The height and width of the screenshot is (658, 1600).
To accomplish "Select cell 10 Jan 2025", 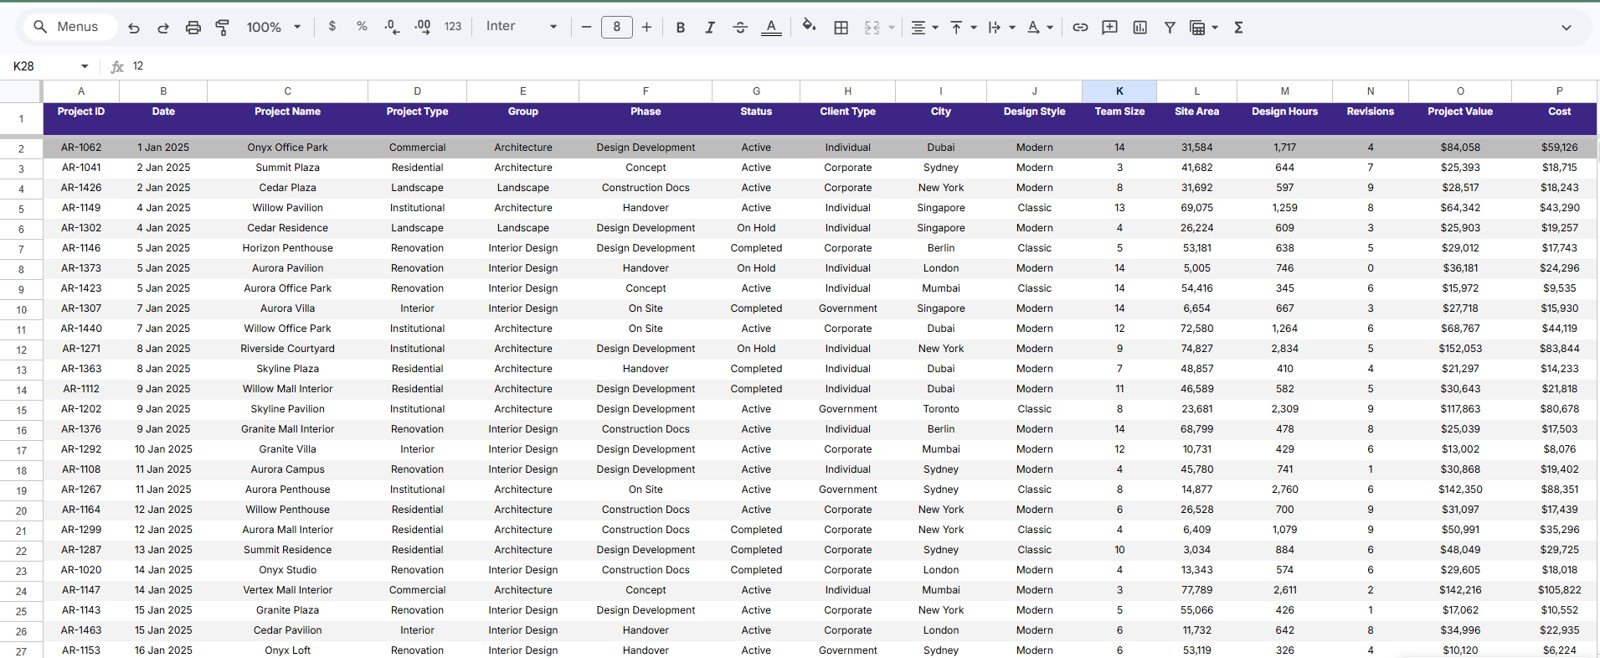I will pos(163,450).
